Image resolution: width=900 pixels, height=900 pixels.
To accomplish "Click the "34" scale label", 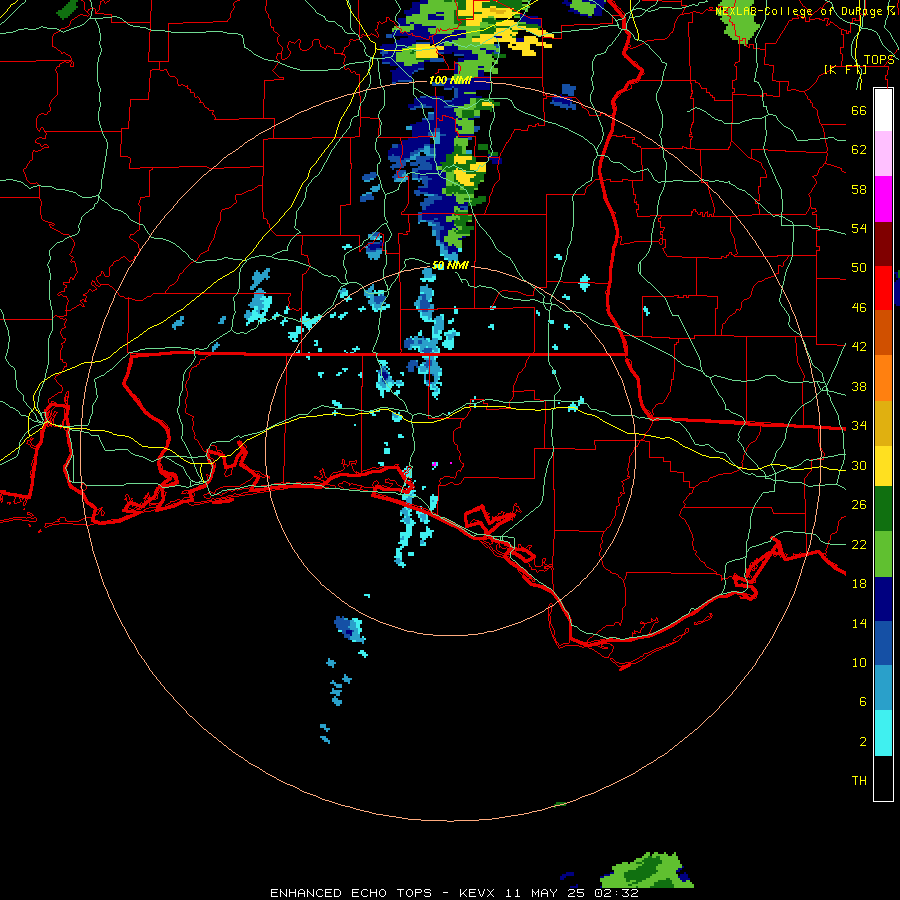I will tap(859, 426).
